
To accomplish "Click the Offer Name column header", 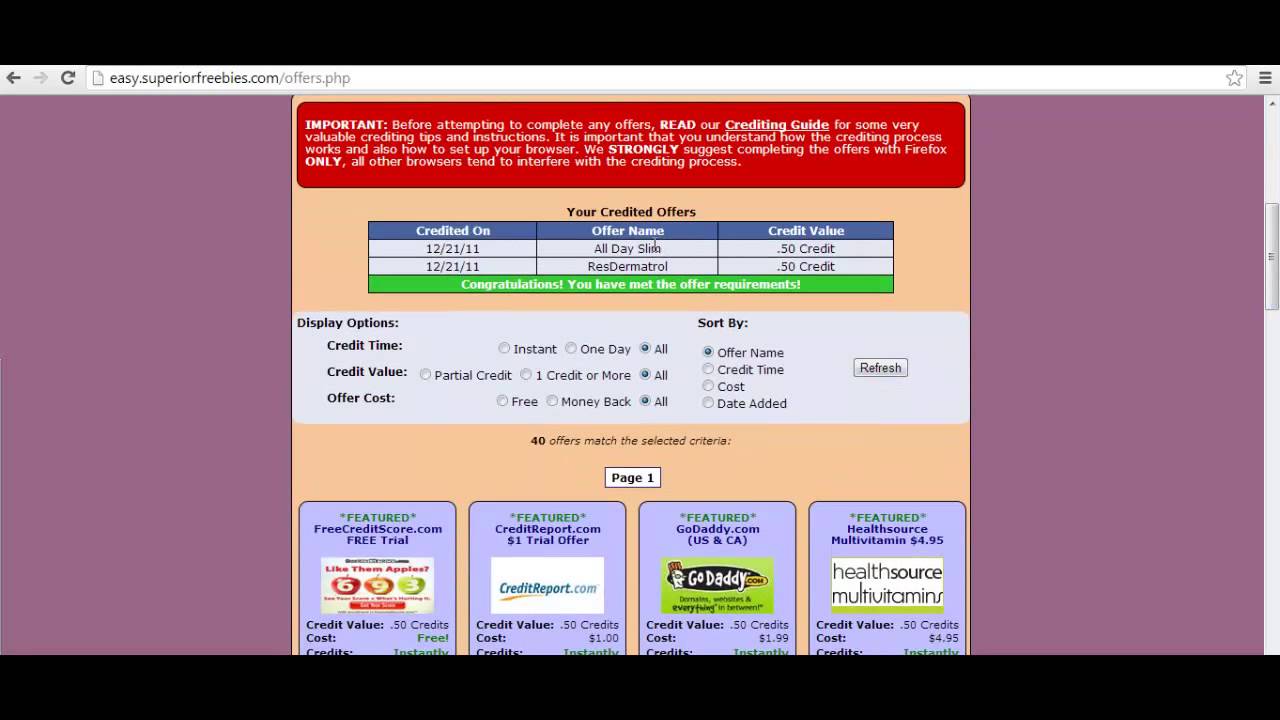I will click(x=627, y=231).
